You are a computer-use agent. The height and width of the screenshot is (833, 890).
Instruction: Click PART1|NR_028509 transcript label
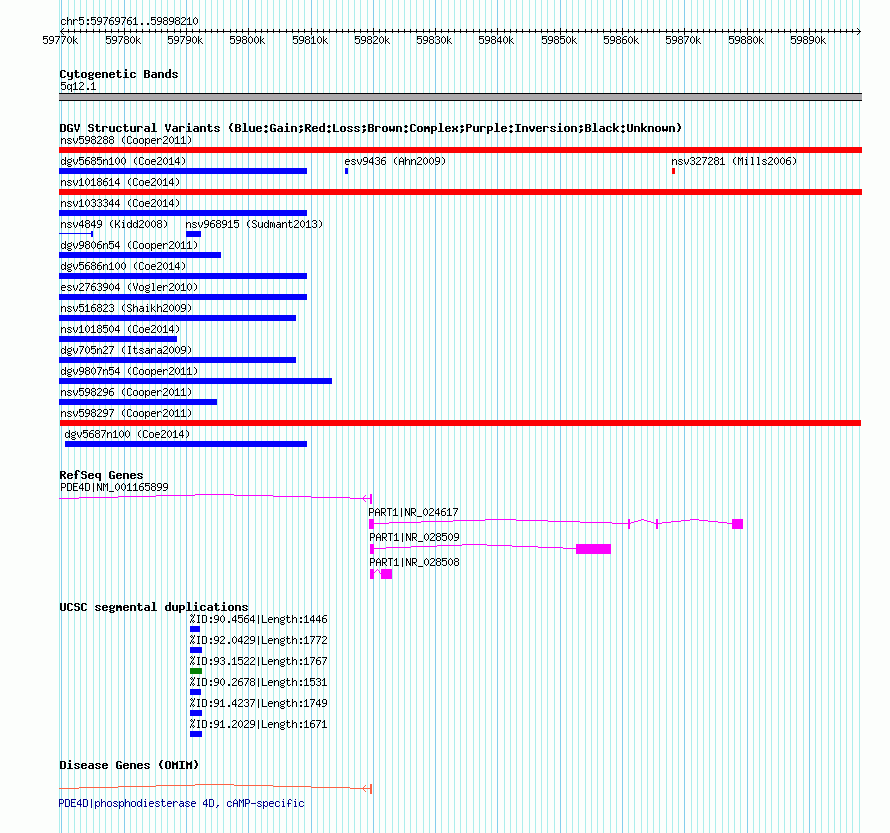[414, 537]
